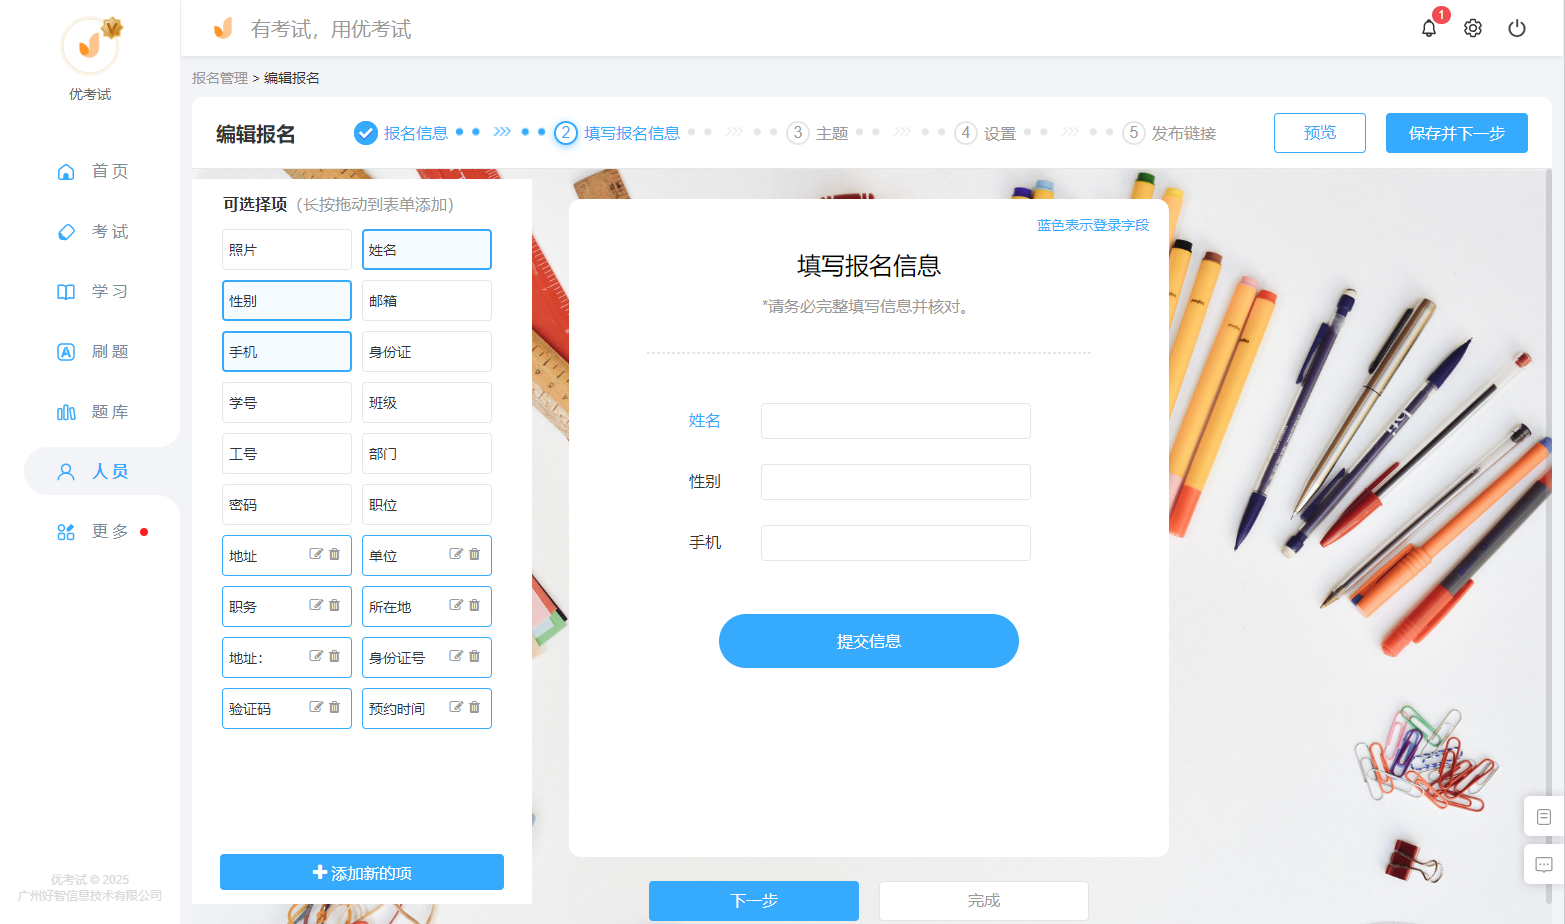Select the 身份证 option field
The width and height of the screenshot is (1565, 924).
tap(427, 351)
